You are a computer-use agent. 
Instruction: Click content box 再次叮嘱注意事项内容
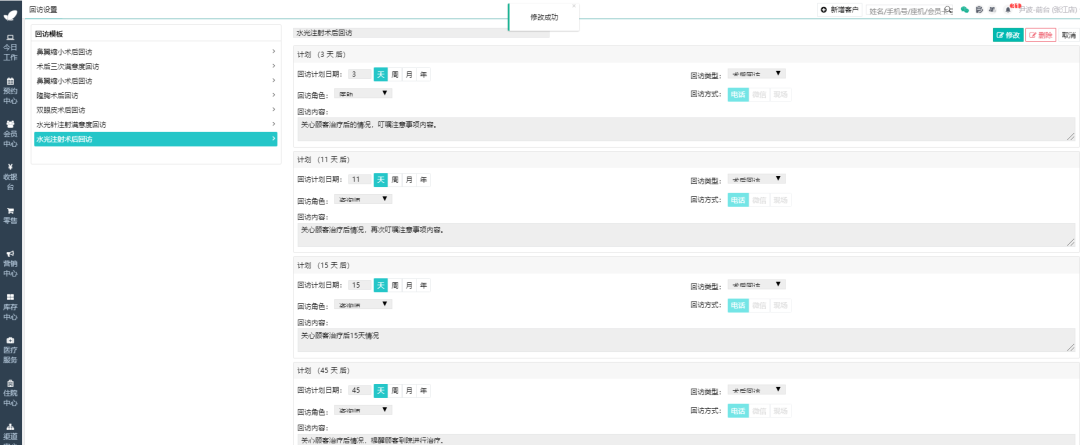(685, 234)
